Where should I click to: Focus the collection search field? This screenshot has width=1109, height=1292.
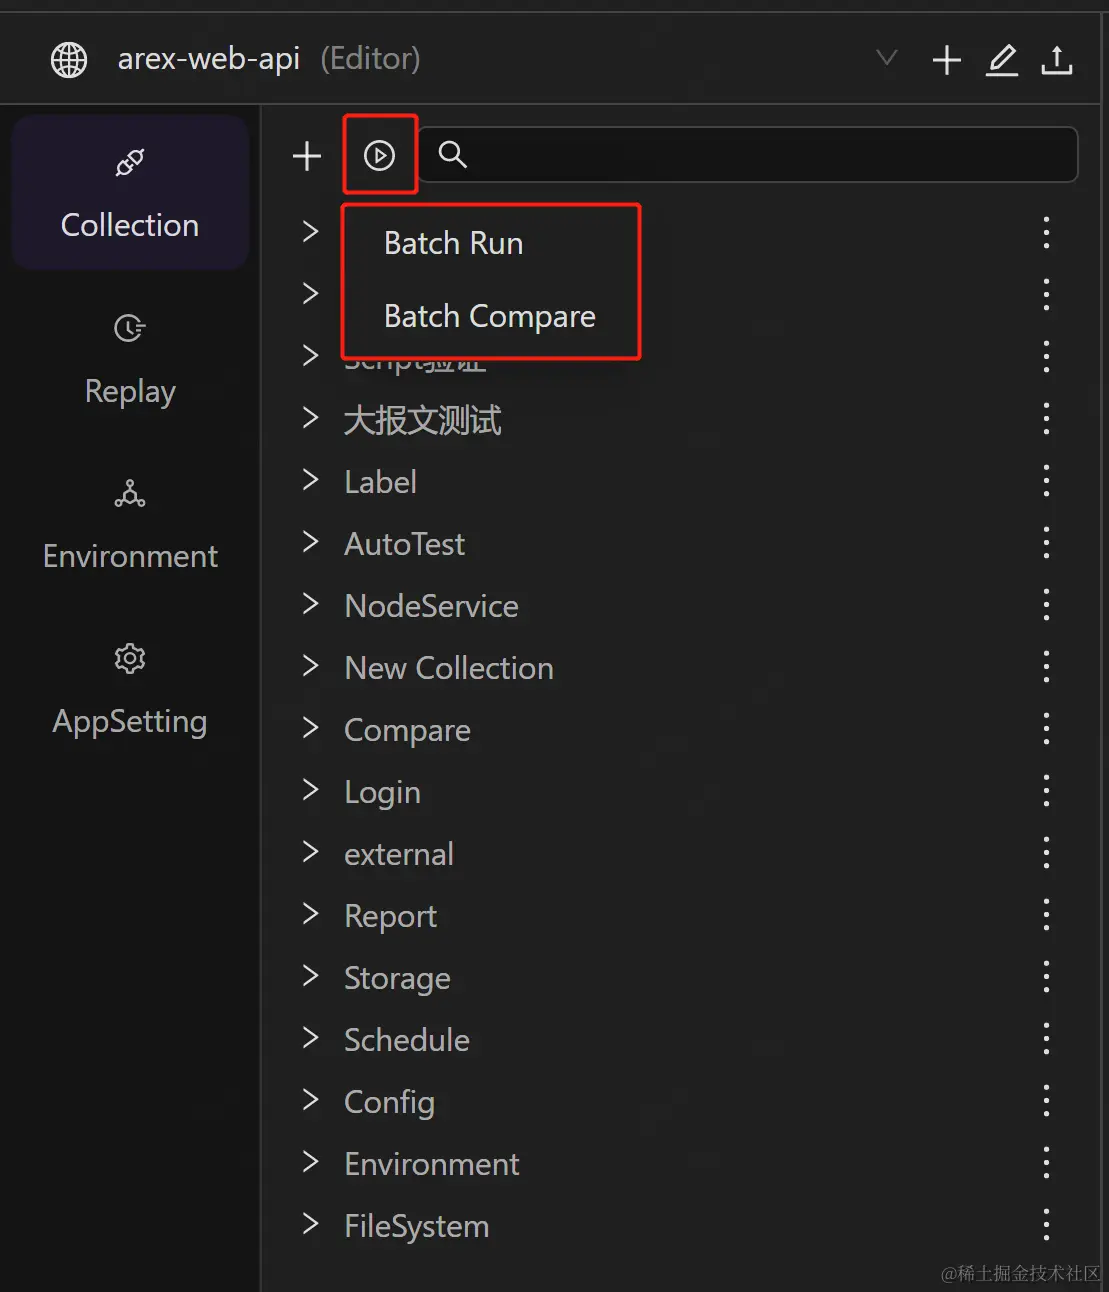(x=760, y=155)
